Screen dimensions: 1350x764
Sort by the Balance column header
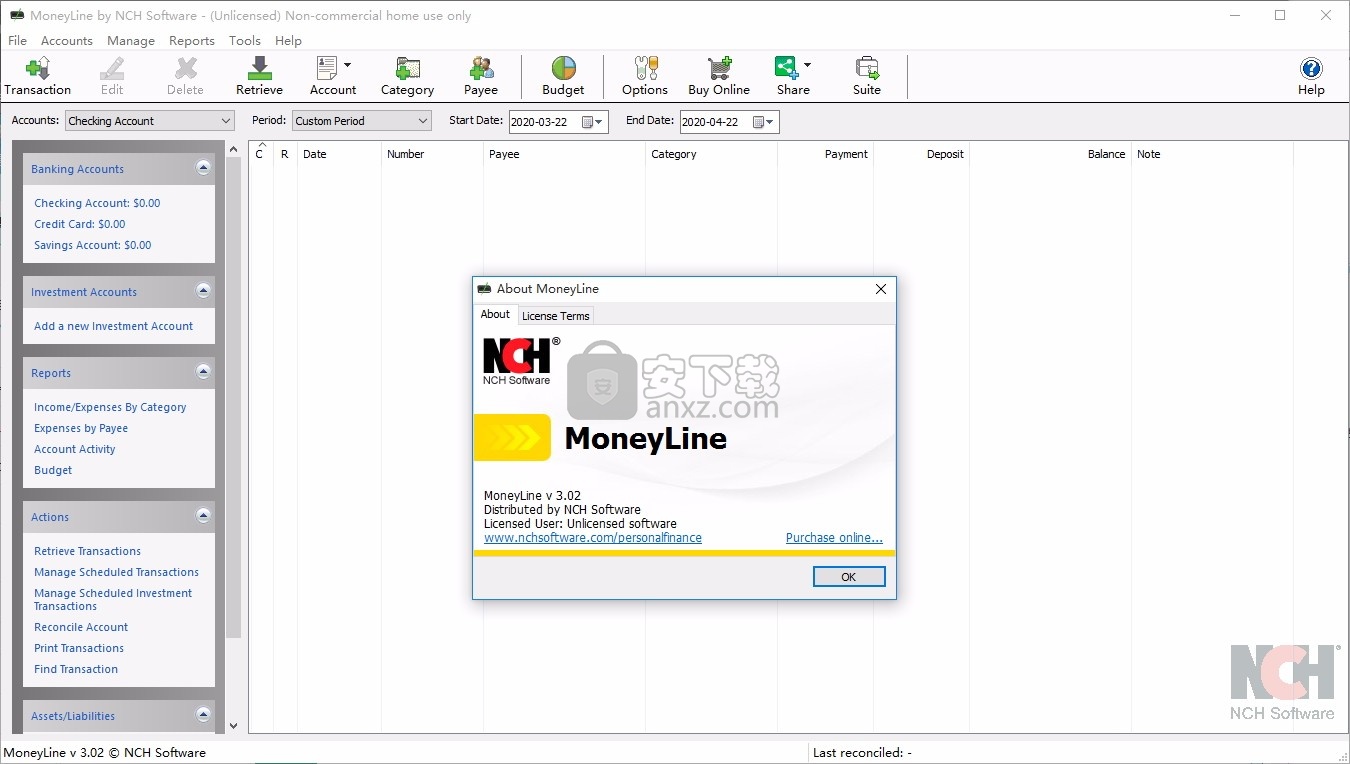pyautogui.click(x=1050, y=154)
